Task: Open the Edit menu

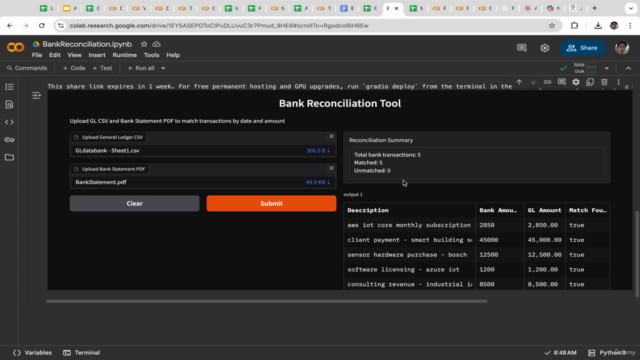Action: coord(55,55)
